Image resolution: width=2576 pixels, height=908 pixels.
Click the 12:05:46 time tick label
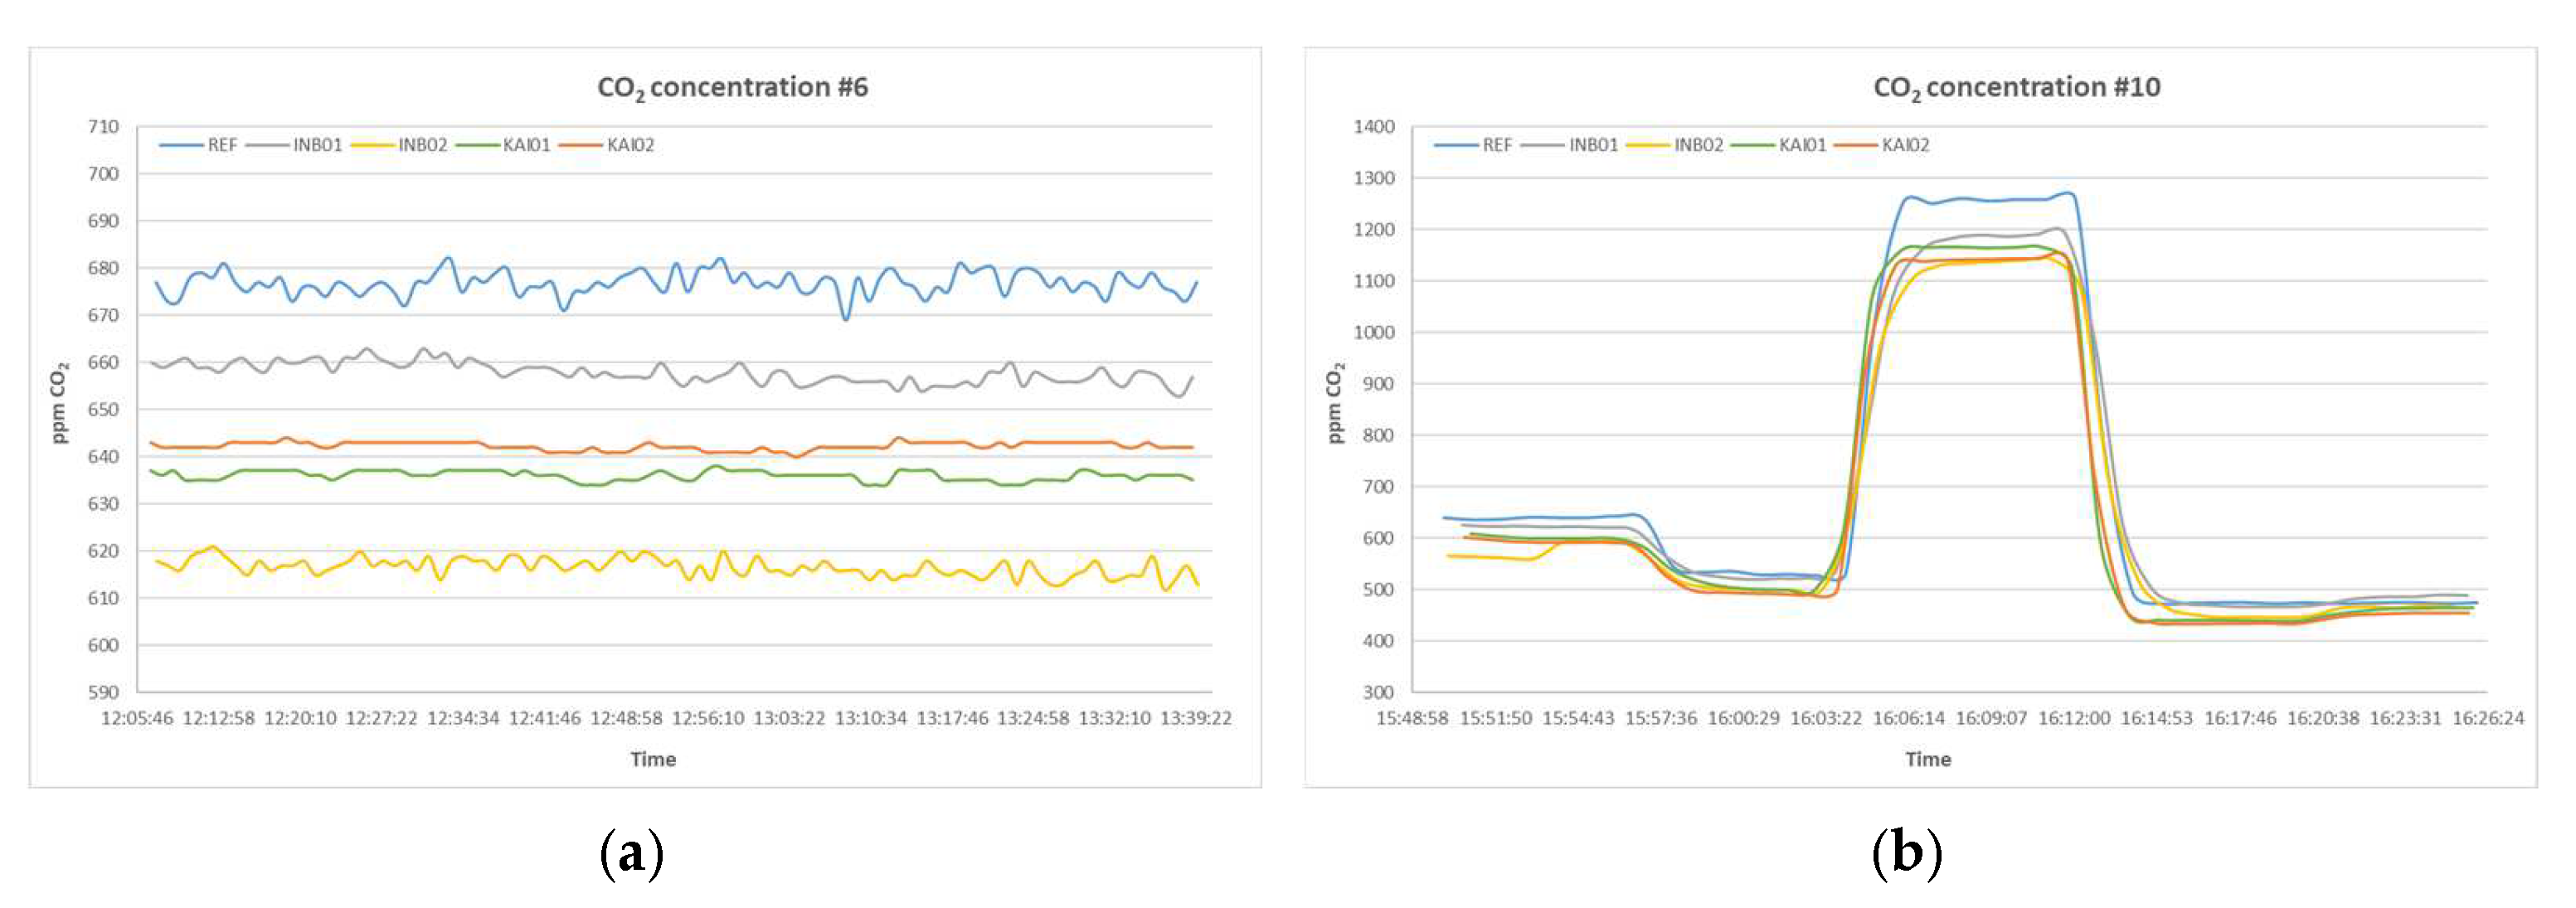(137, 718)
